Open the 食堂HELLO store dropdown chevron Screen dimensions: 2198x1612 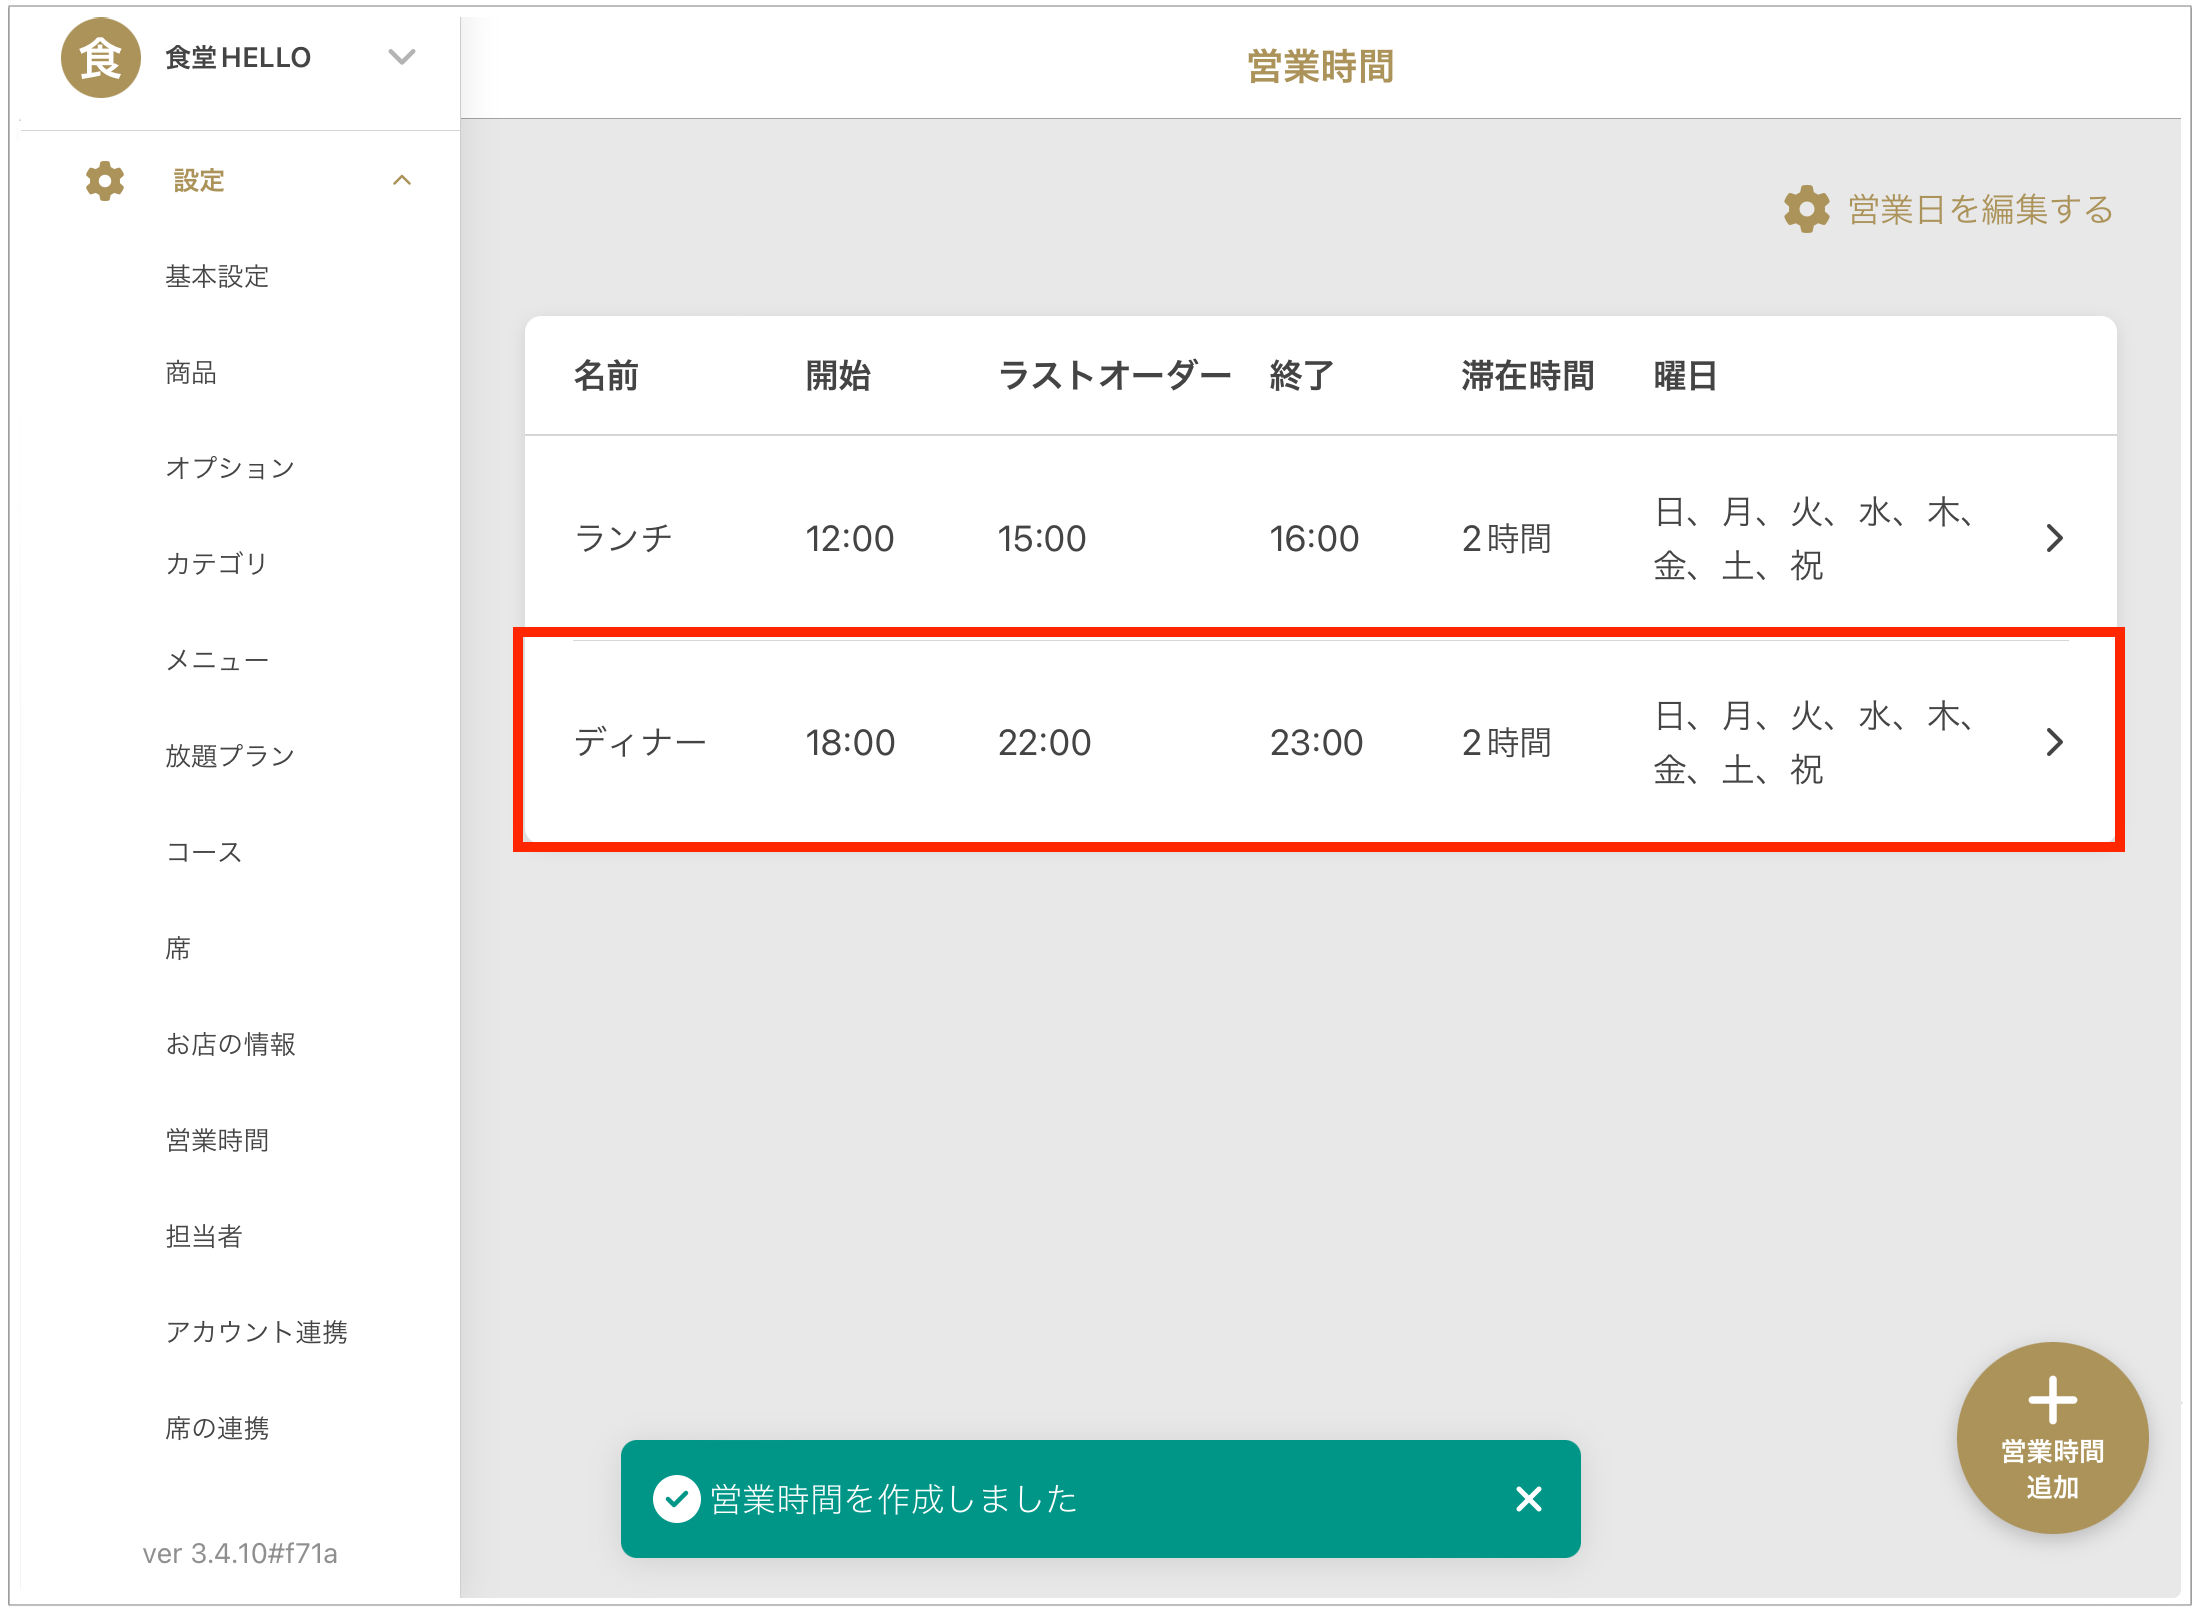[x=401, y=57]
